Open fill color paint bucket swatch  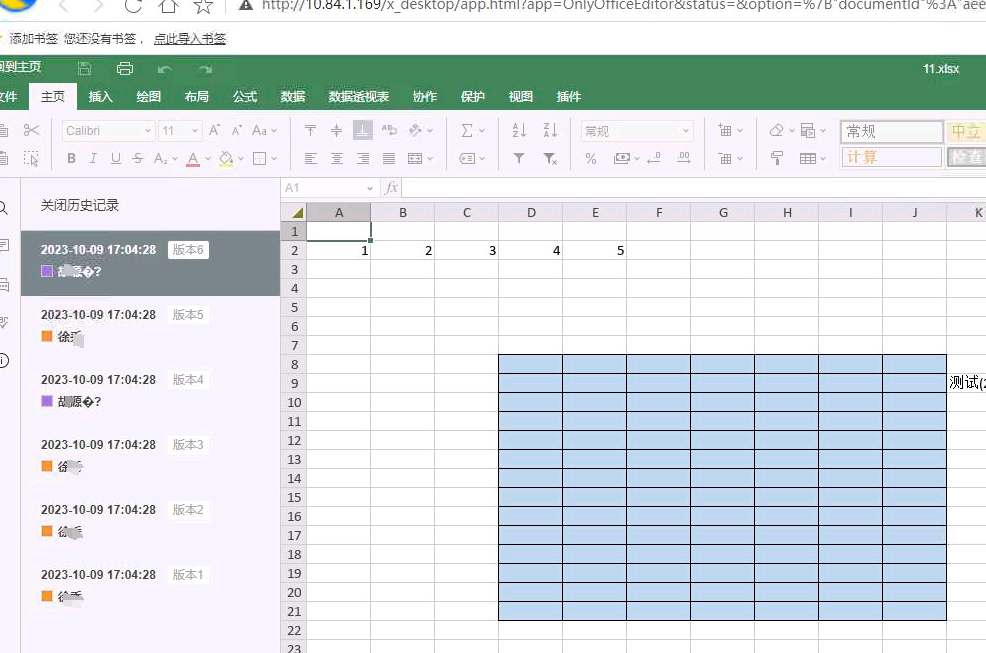click(x=226, y=159)
